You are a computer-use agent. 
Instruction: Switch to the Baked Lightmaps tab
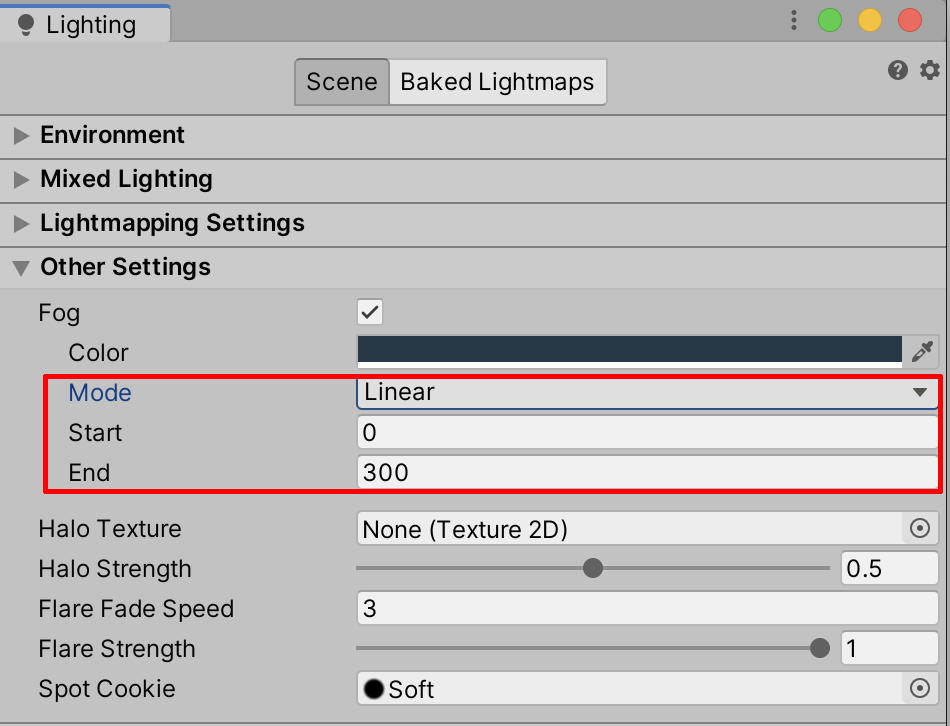[x=497, y=82]
